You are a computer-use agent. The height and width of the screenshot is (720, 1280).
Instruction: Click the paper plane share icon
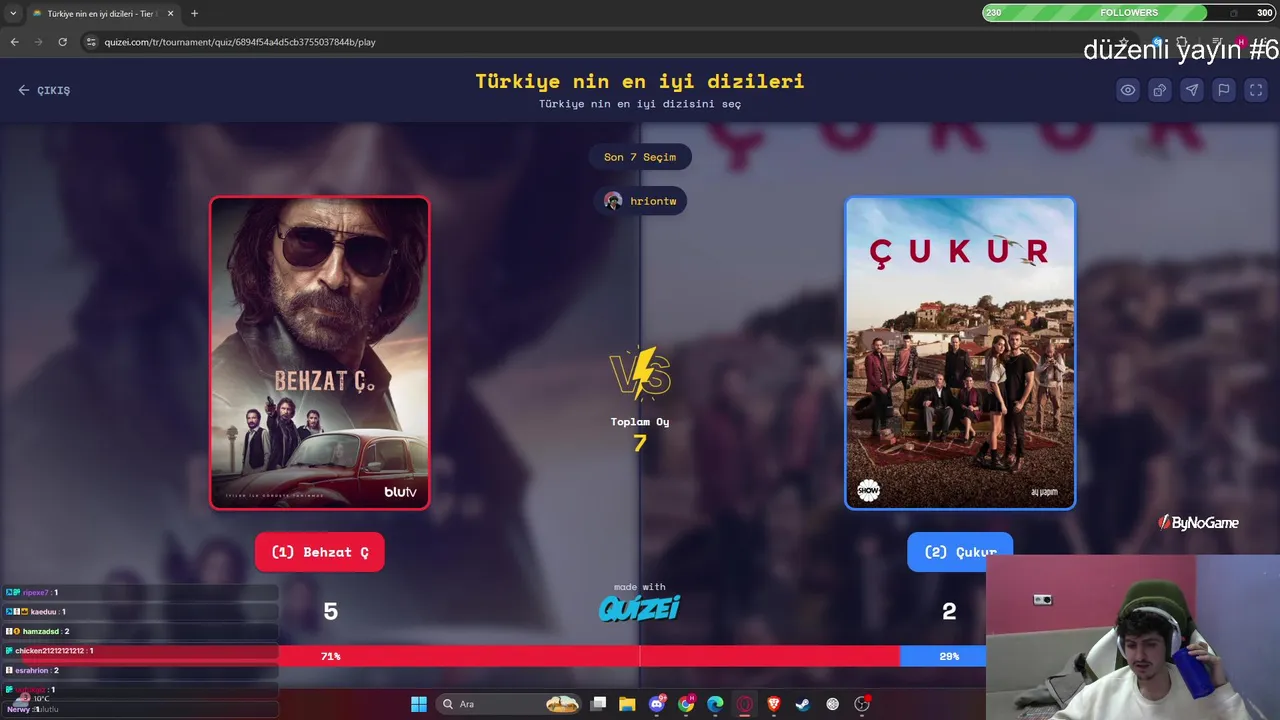1192,90
